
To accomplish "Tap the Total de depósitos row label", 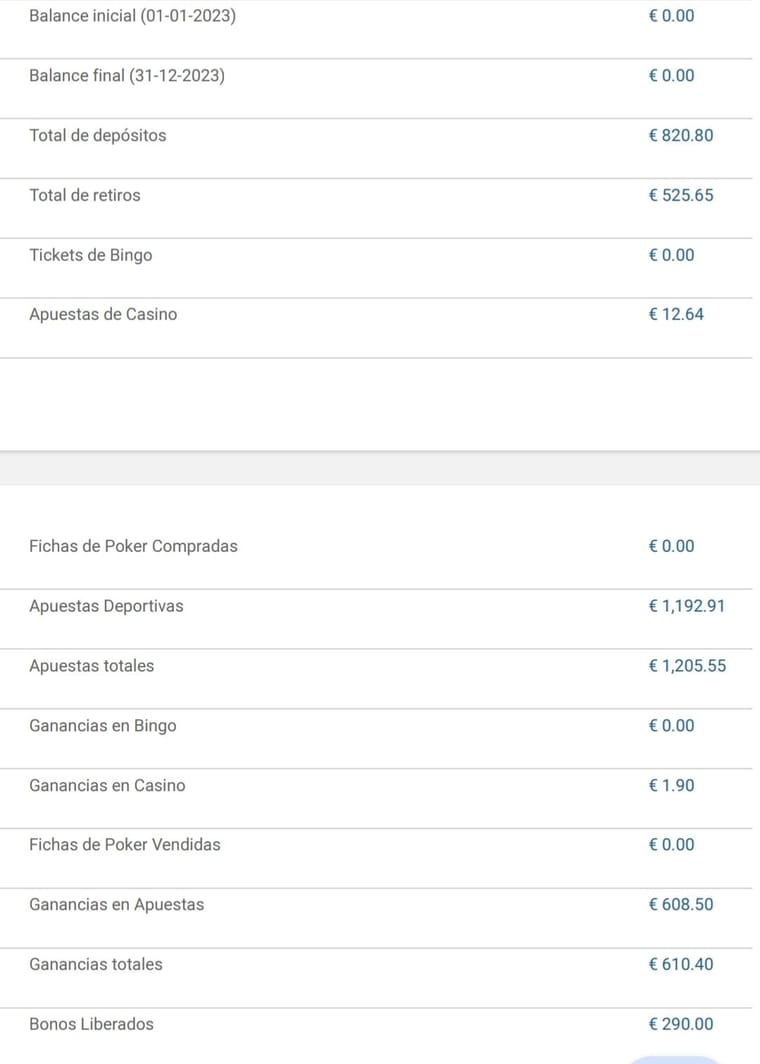I will point(98,136).
